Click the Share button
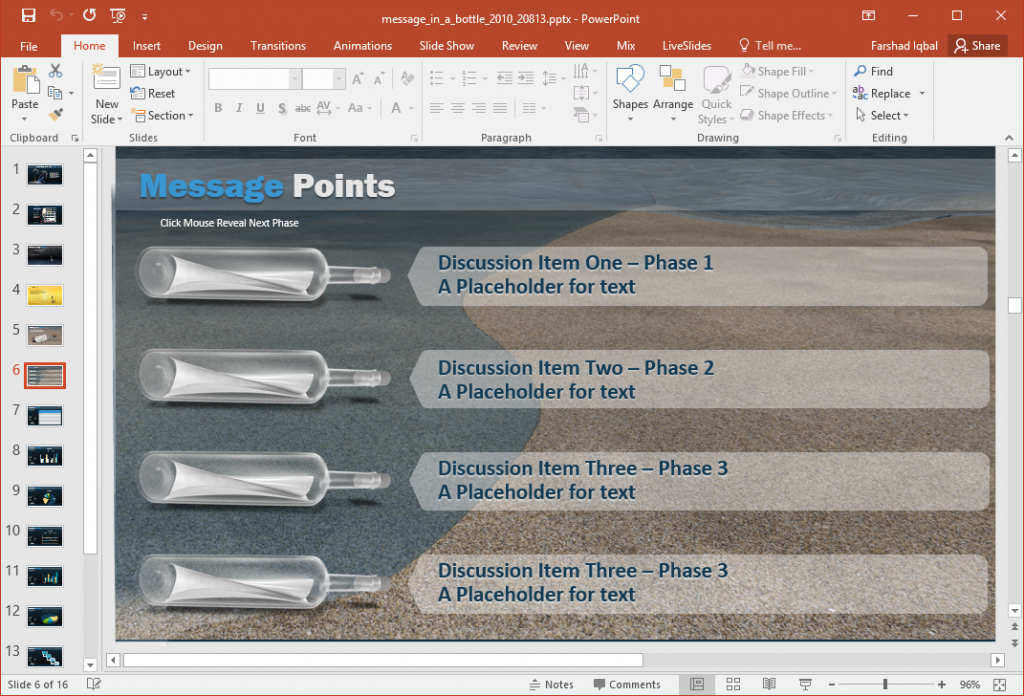Image resolution: width=1024 pixels, height=696 pixels. click(978, 46)
